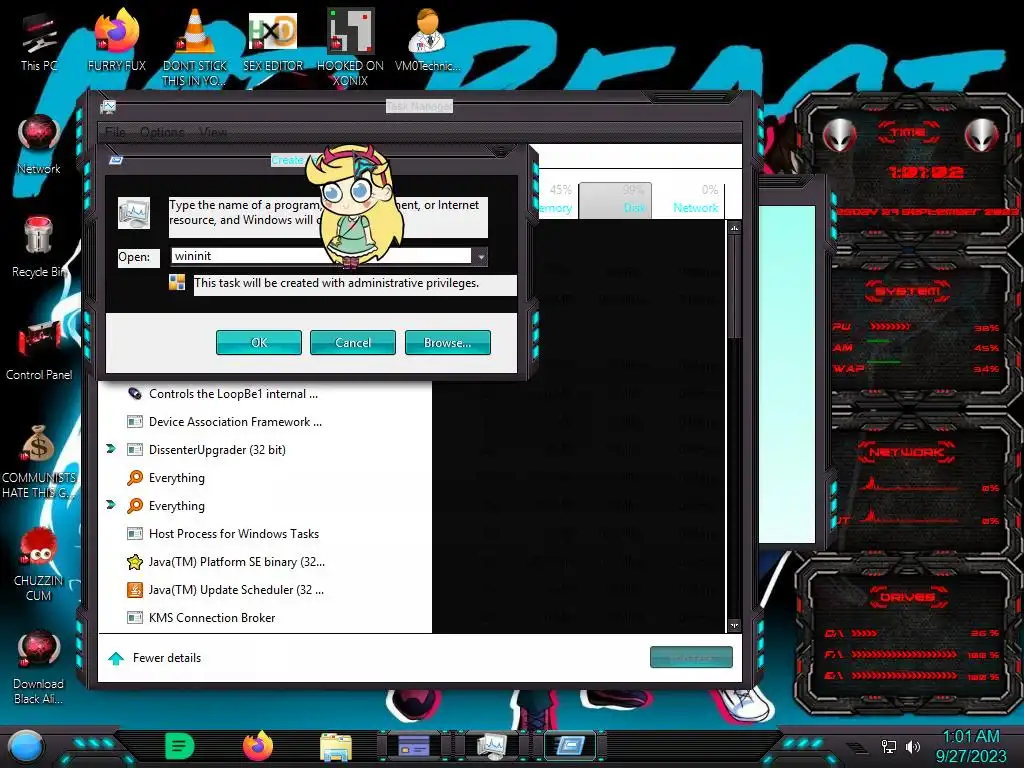Sort by the Disk column header
This screenshot has width=1024, height=768.
coord(615,199)
